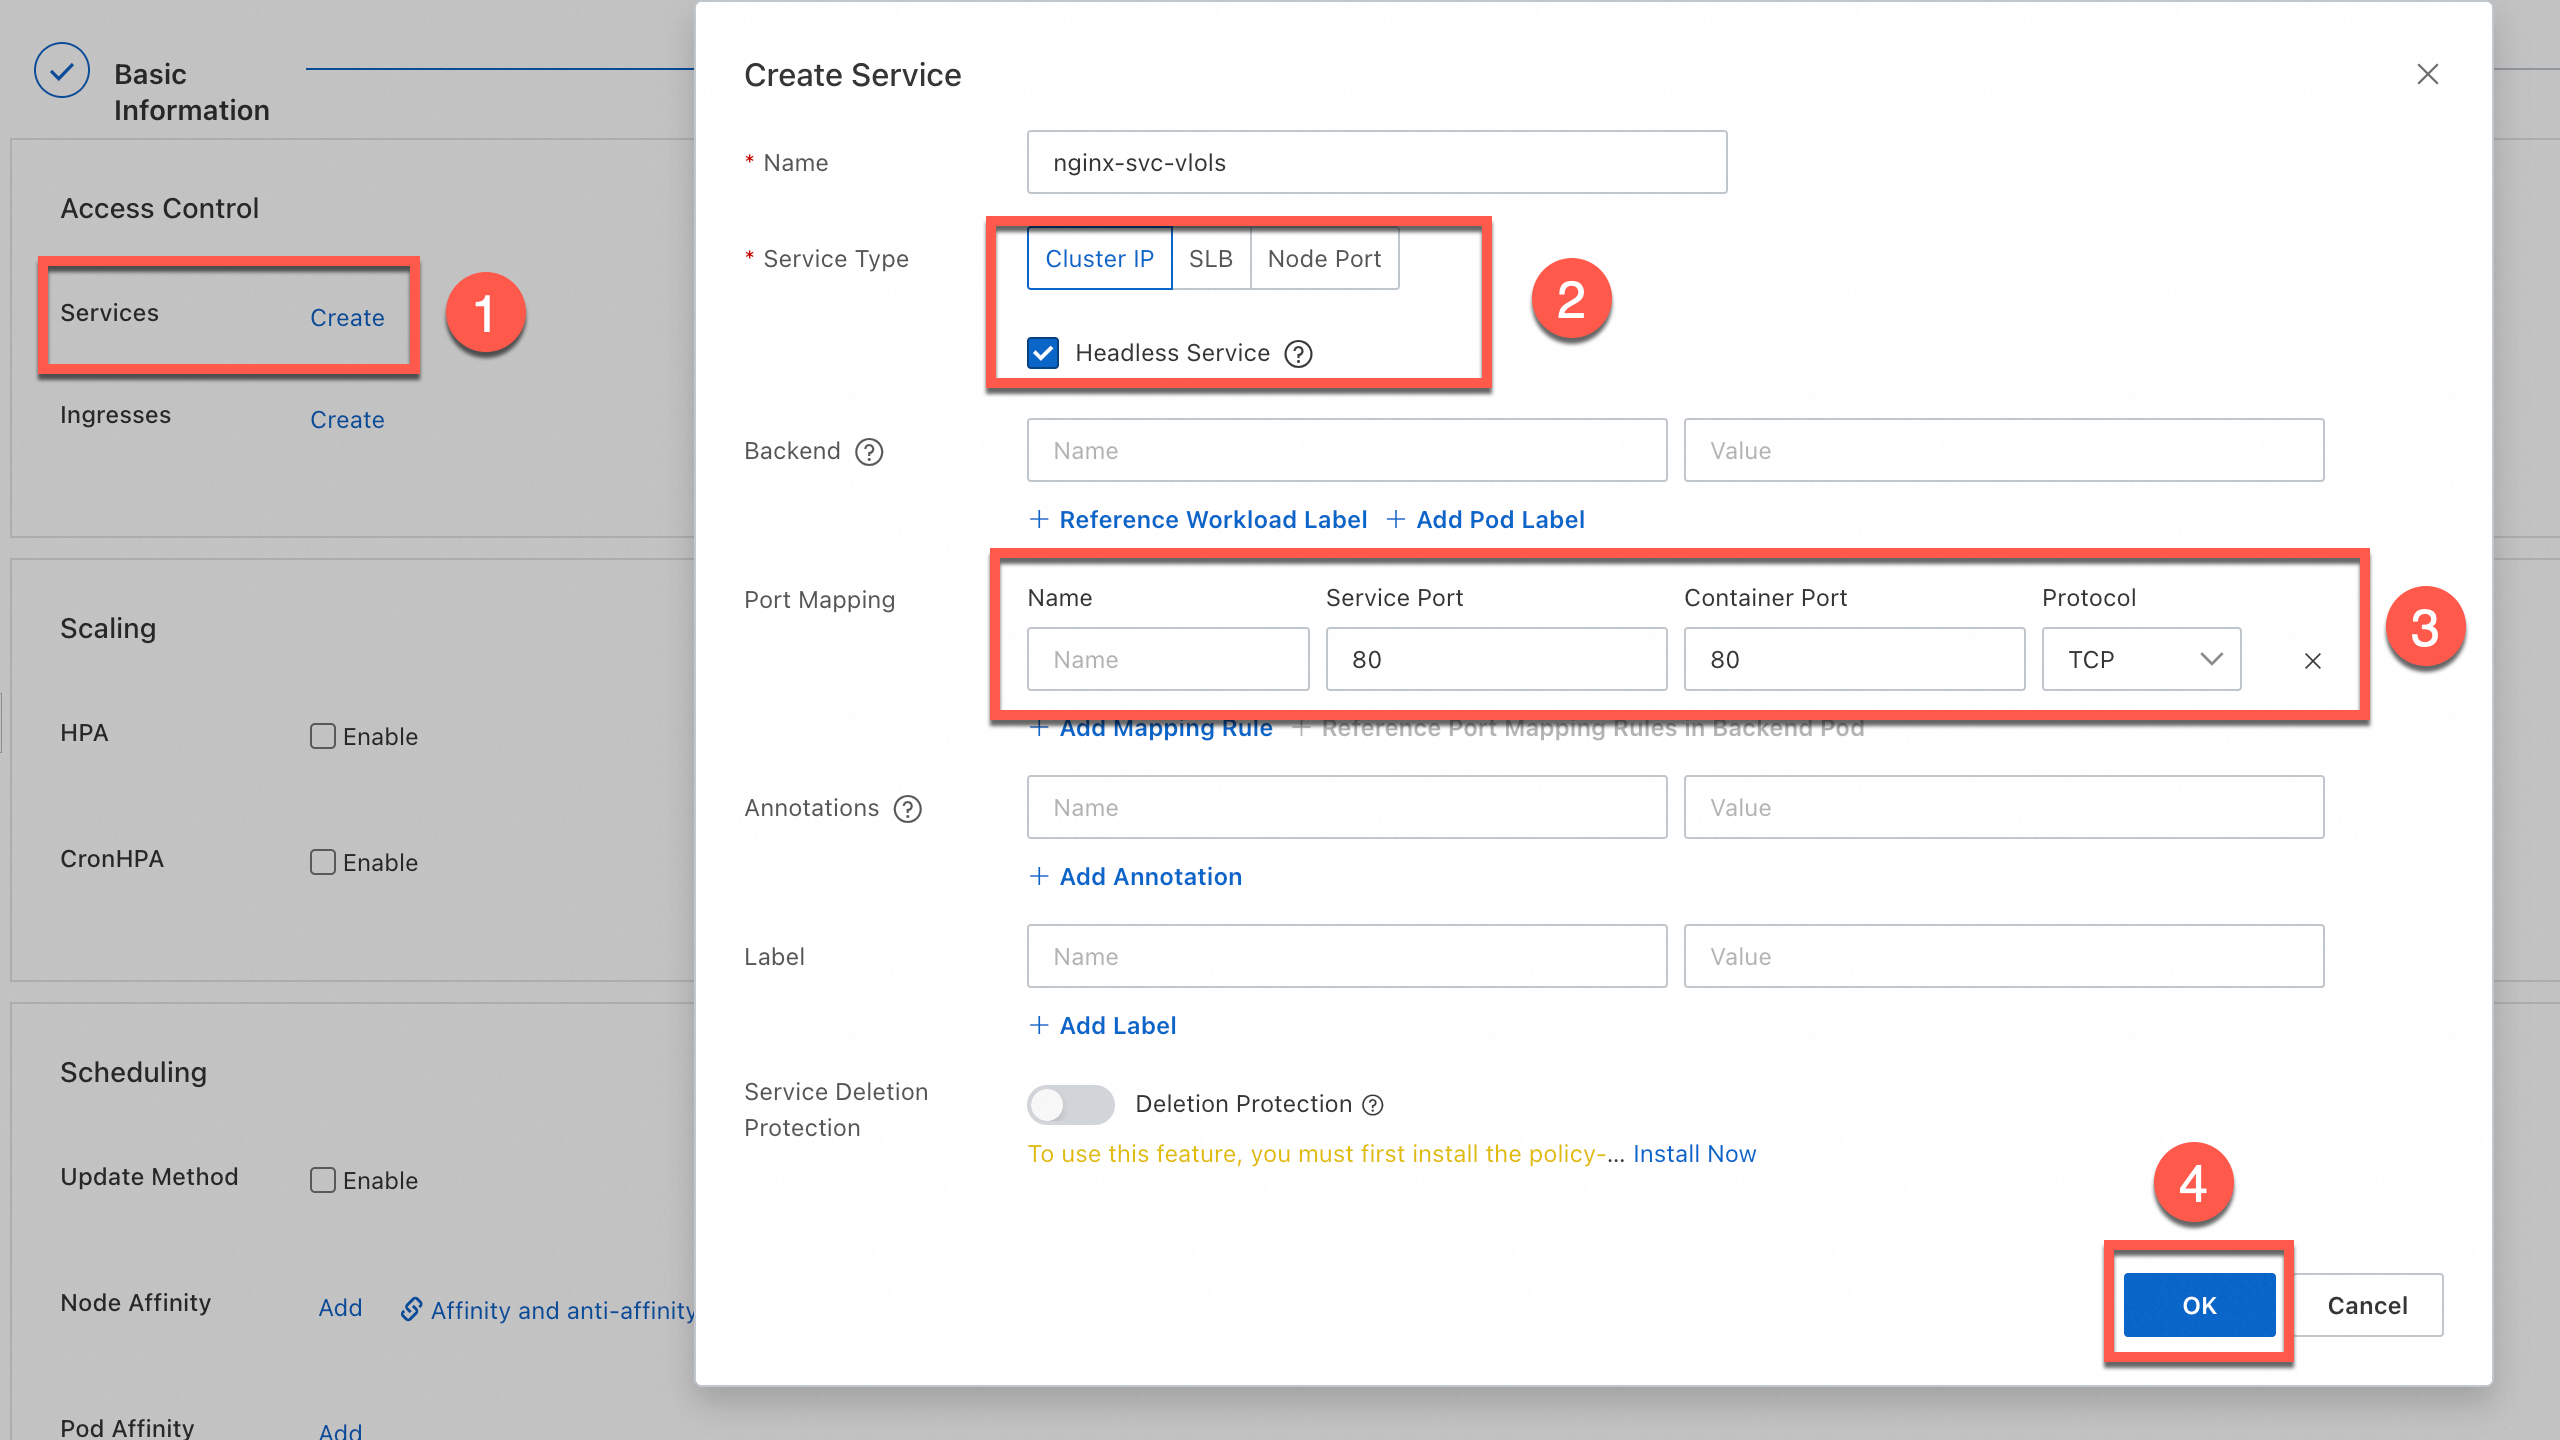Screen dimensions: 2560x1440
Task: Enable the HPA checkbox
Action: pos(322,736)
